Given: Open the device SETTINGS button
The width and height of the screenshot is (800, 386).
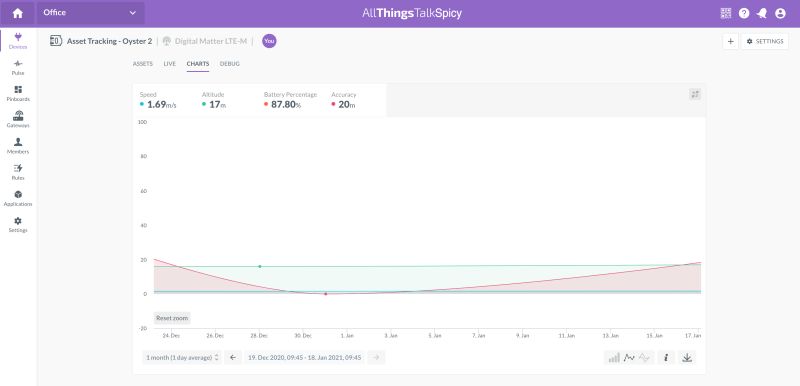Looking at the screenshot, I should point(765,41).
